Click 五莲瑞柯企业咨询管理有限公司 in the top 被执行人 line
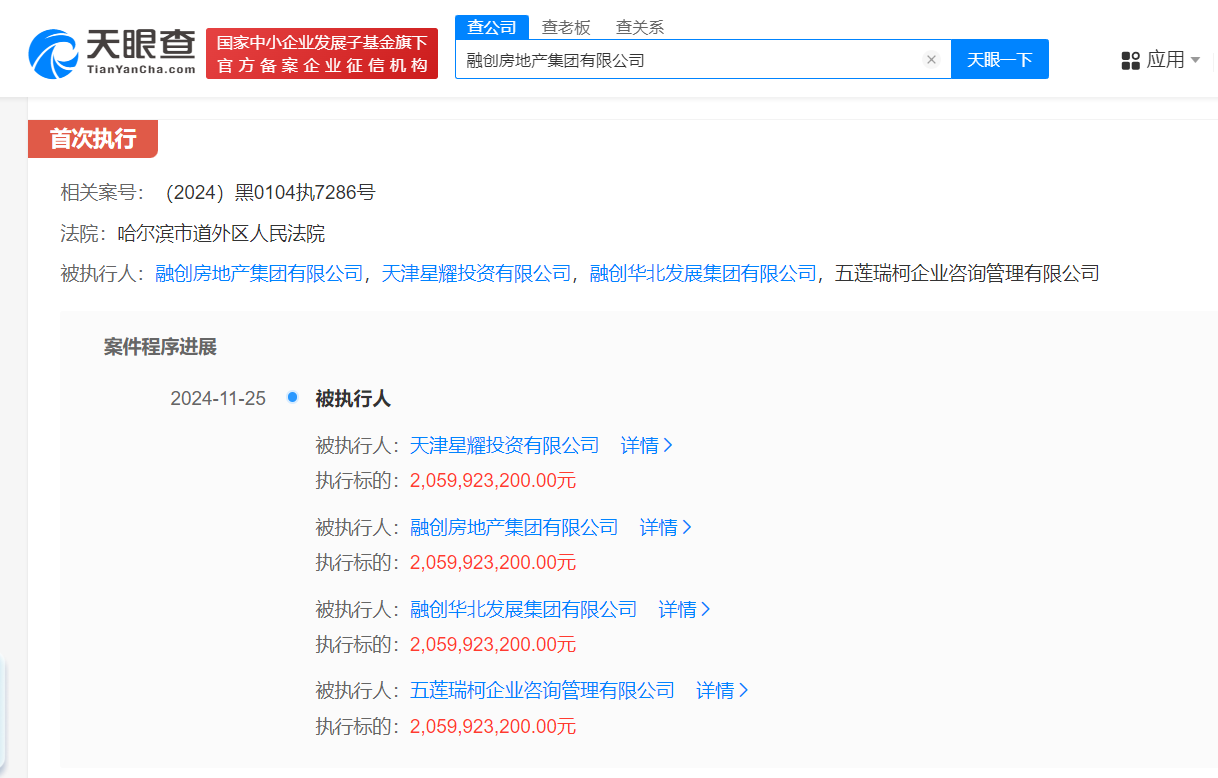1218x778 pixels. tap(968, 273)
